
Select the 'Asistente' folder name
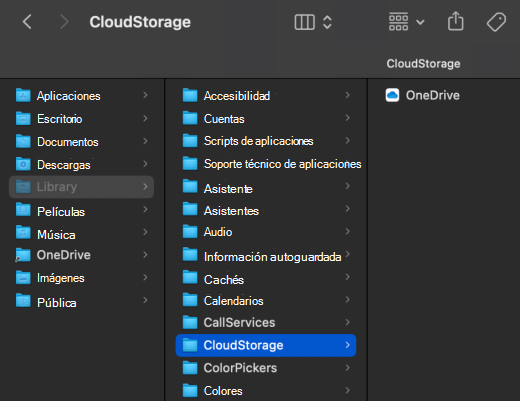[x=228, y=189]
